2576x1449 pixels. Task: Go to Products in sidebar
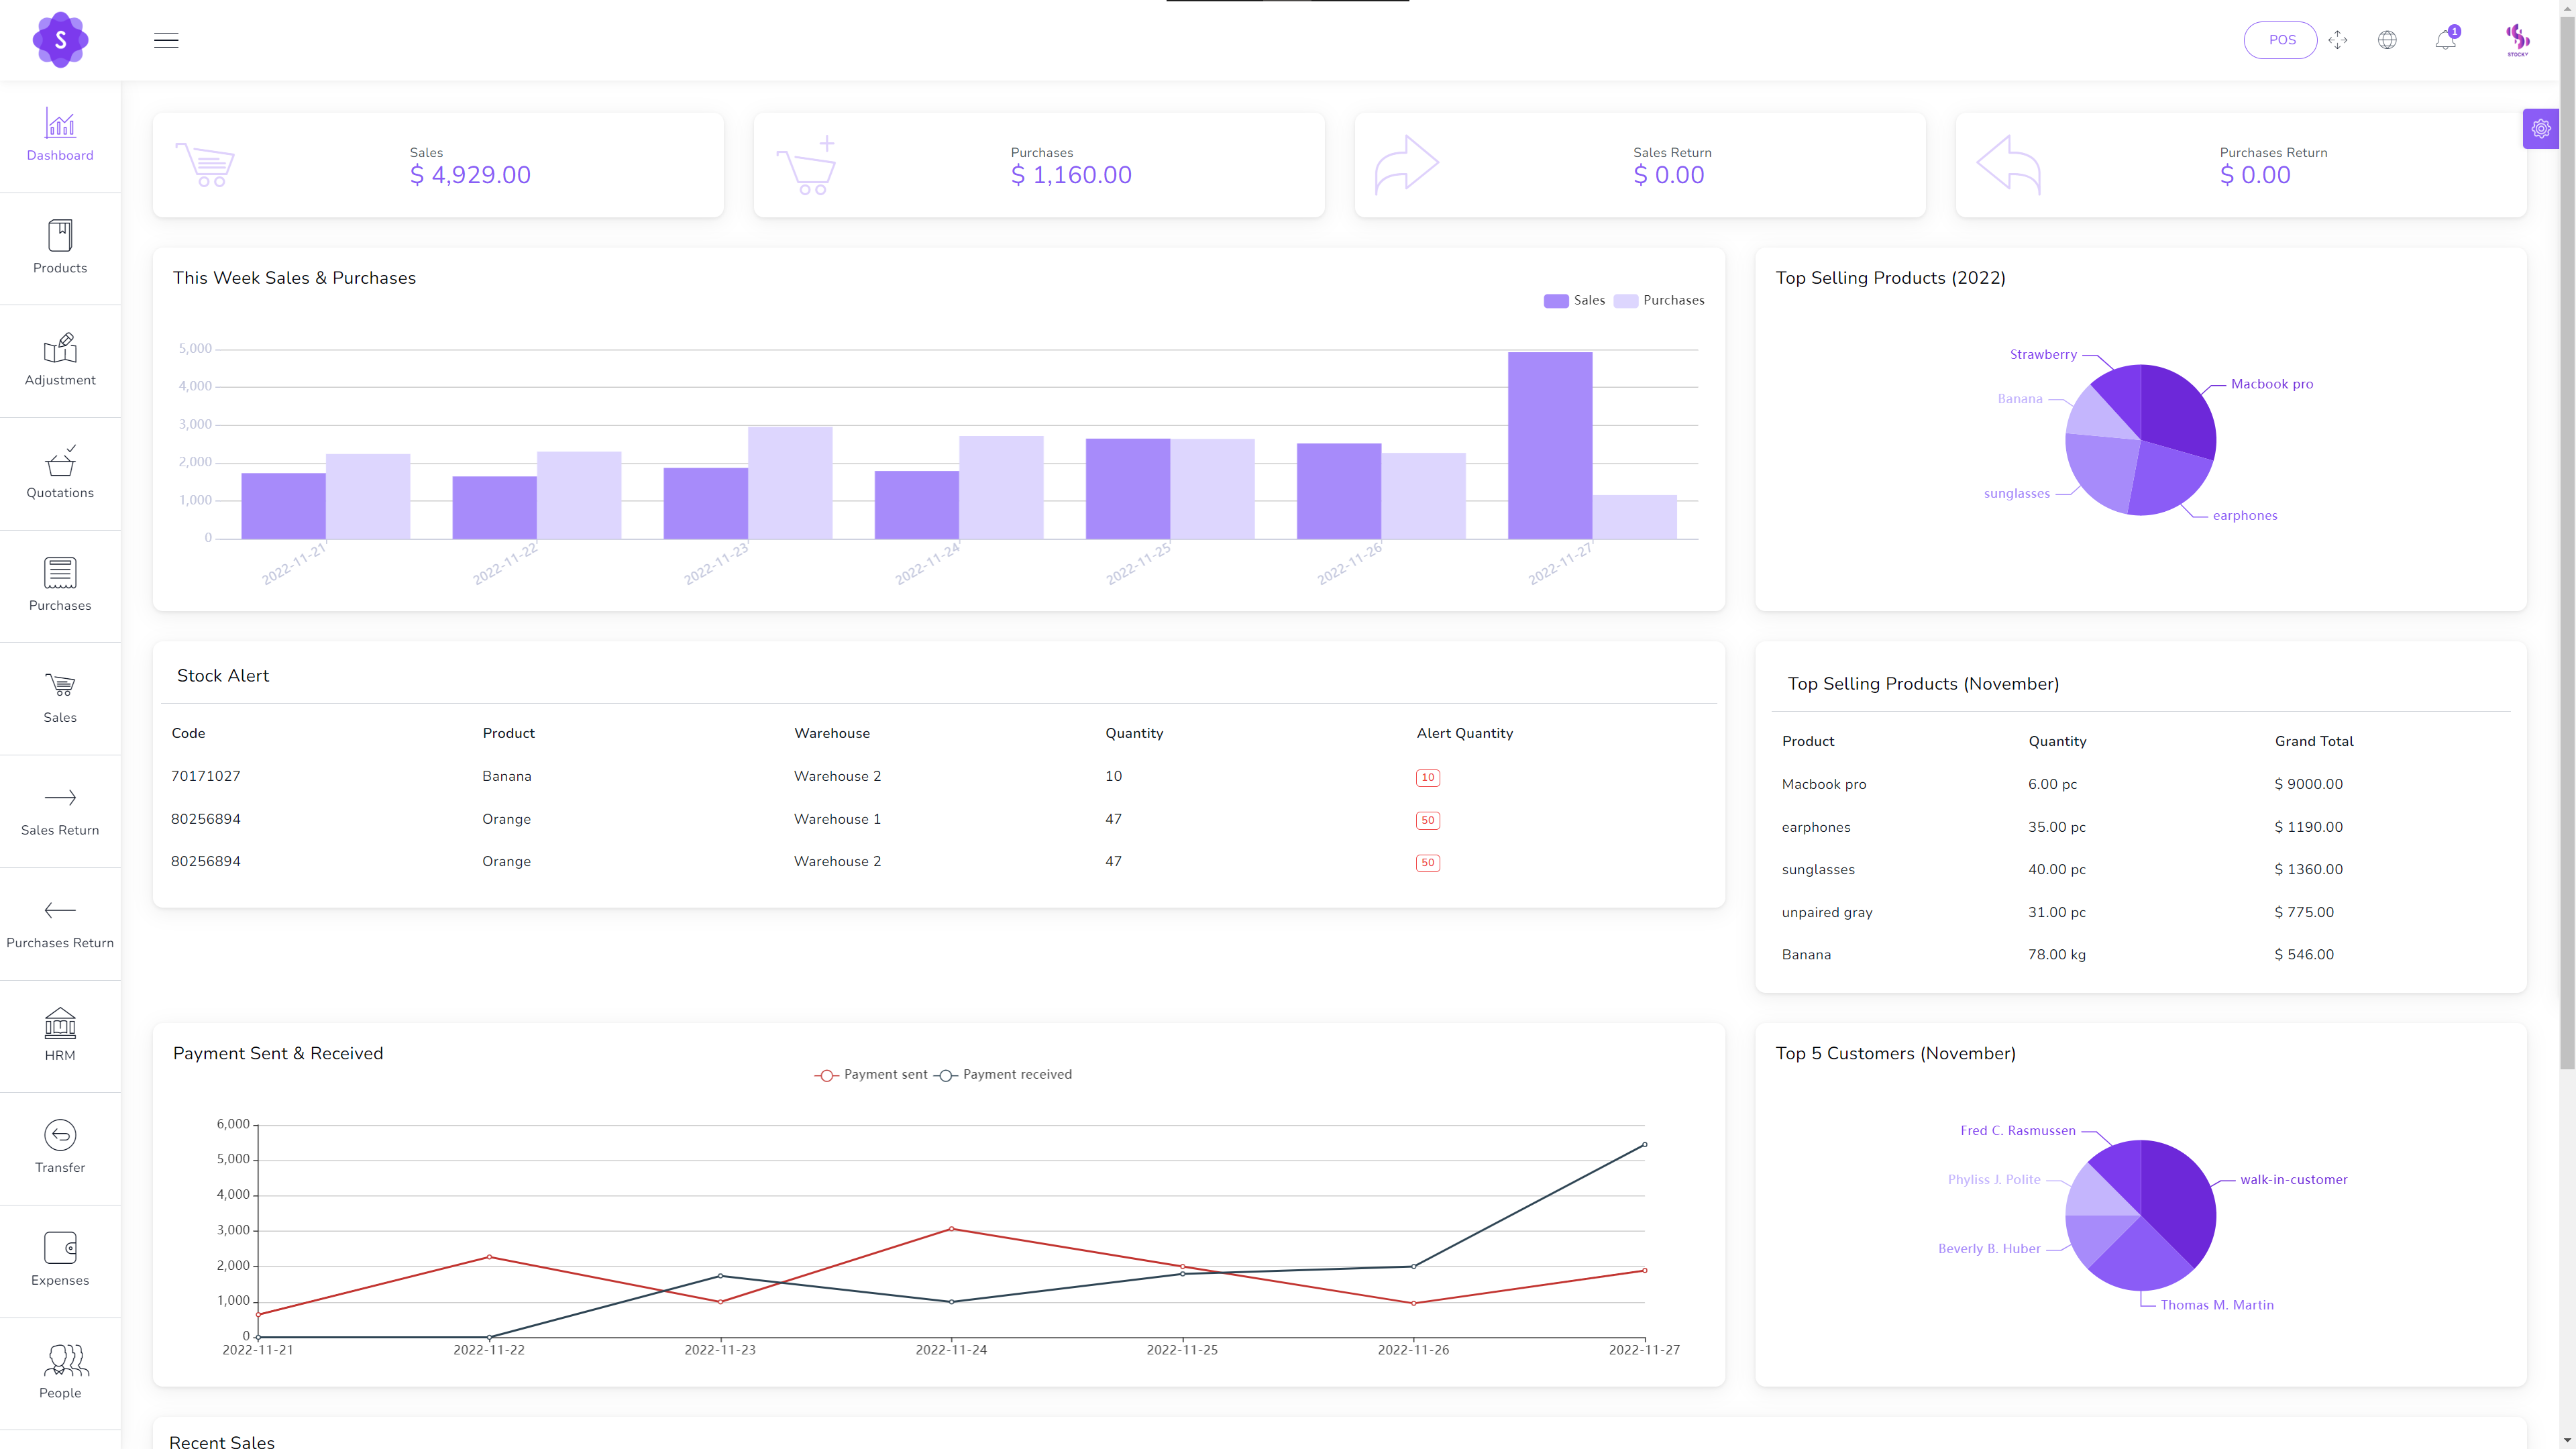tap(60, 247)
